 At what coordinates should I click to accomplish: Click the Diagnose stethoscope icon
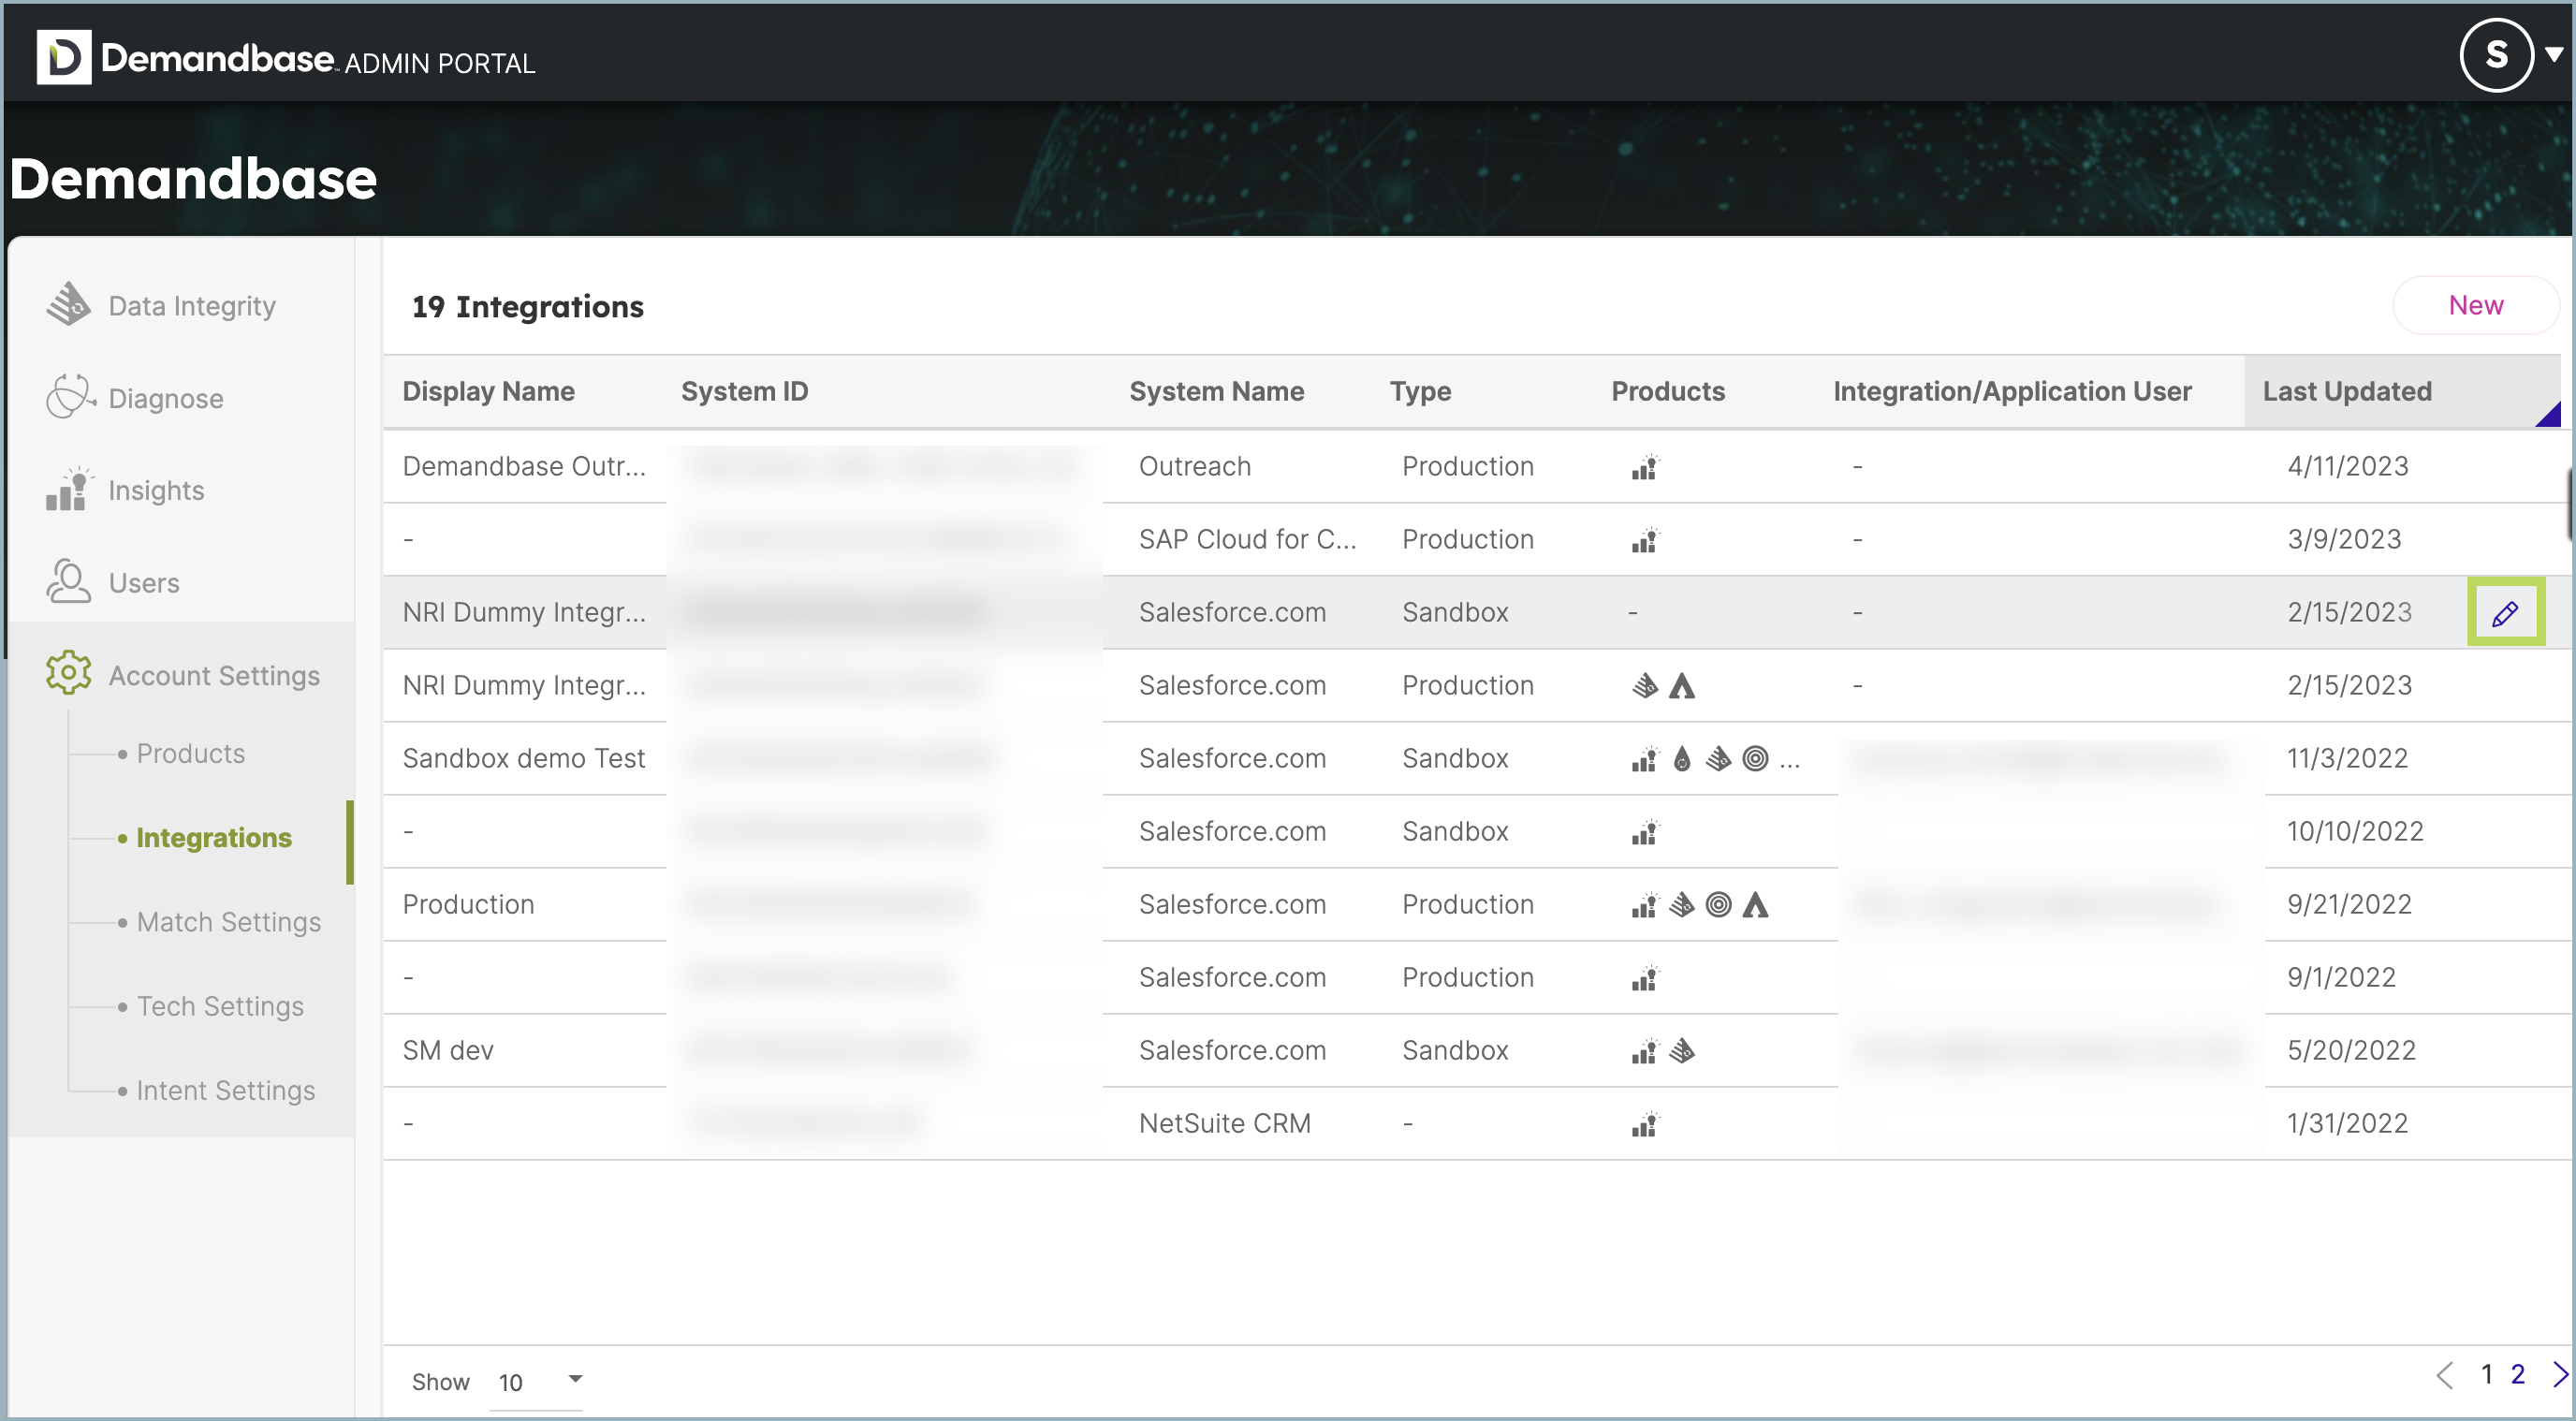pos(69,397)
